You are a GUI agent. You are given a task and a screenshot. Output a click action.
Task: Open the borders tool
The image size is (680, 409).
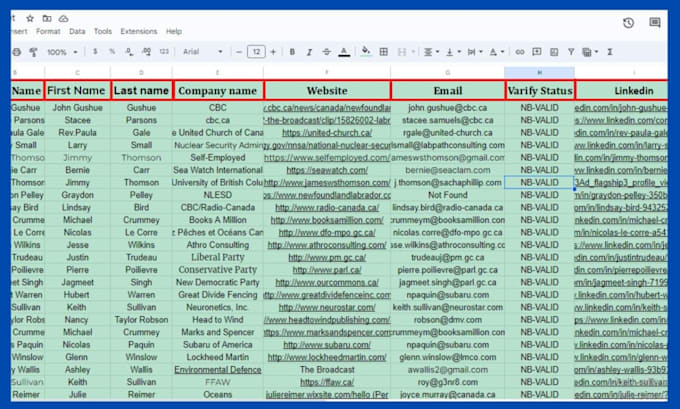(x=384, y=52)
